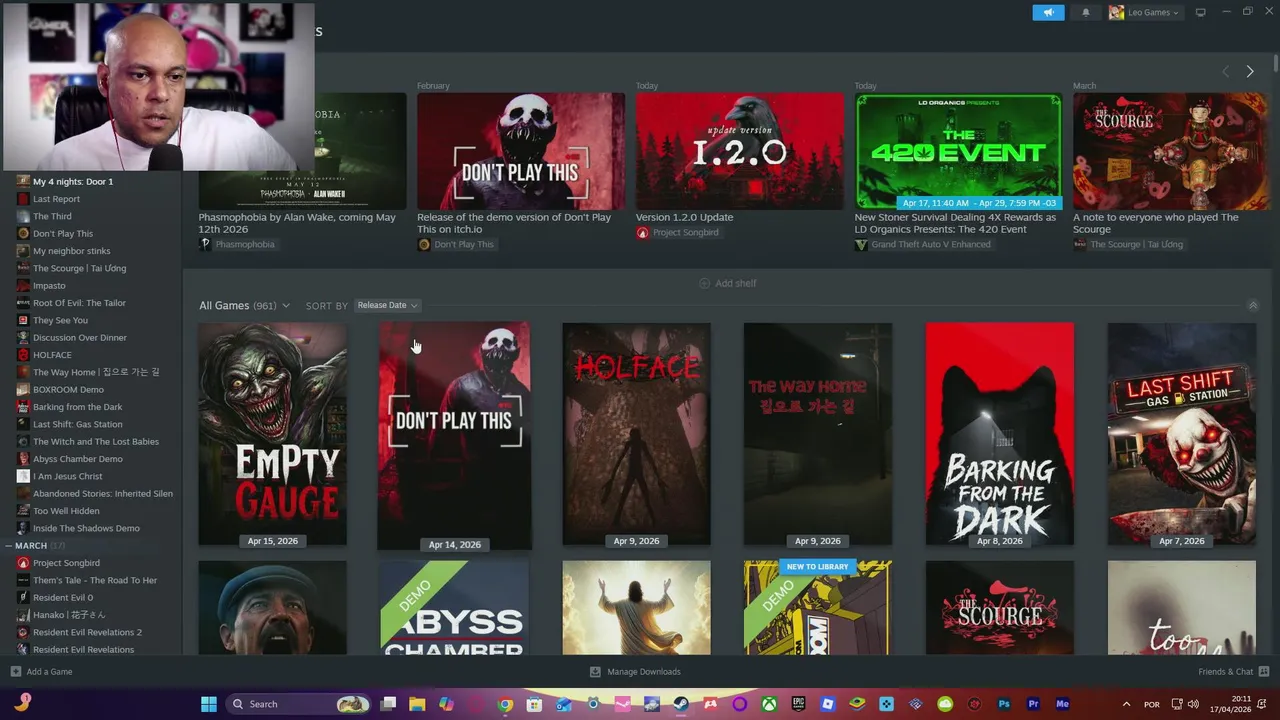The height and width of the screenshot is (720, 1280).
Task: Open Media Encoder from the taskbar
Action: tap(1062, 704)
